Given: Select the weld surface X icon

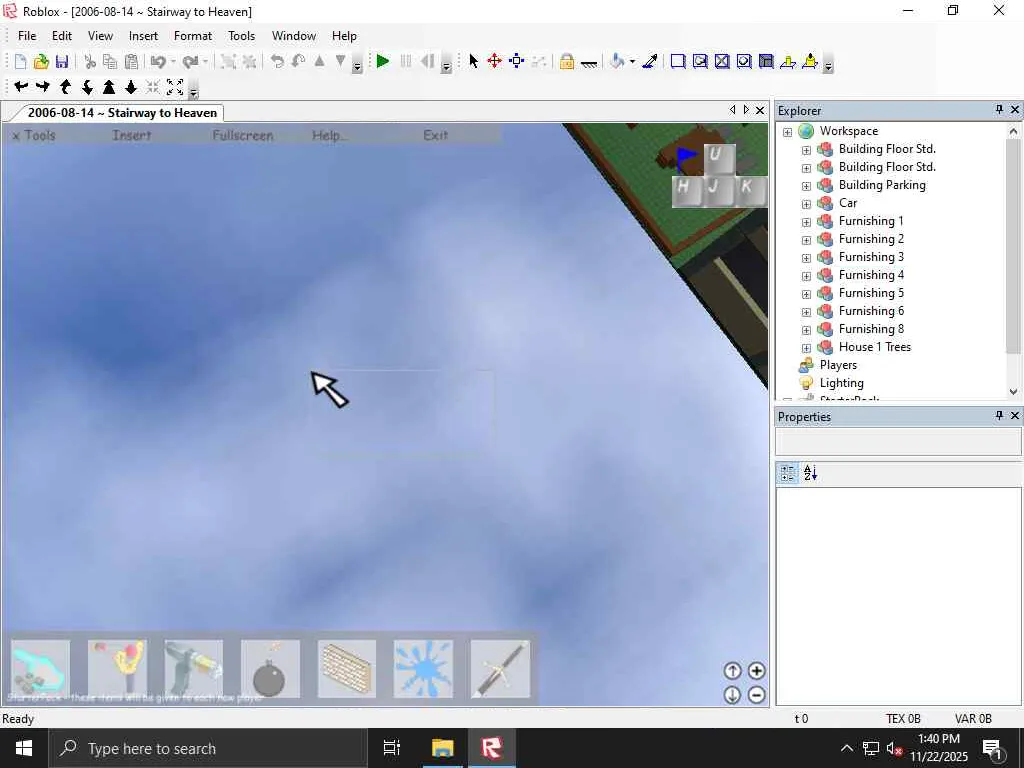Looking at the screenshot, I should [722, 61].
